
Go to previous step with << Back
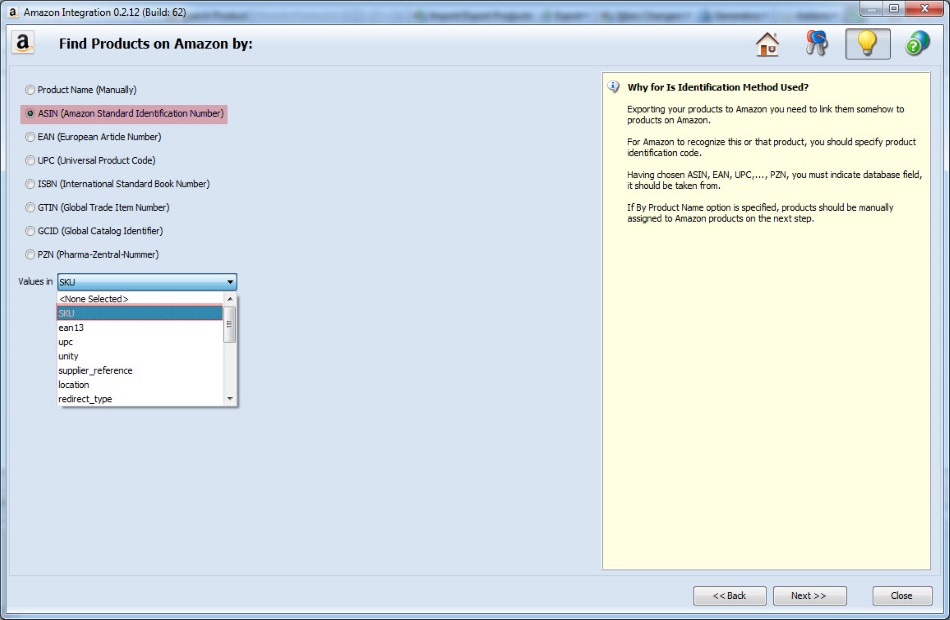[729, 596]
